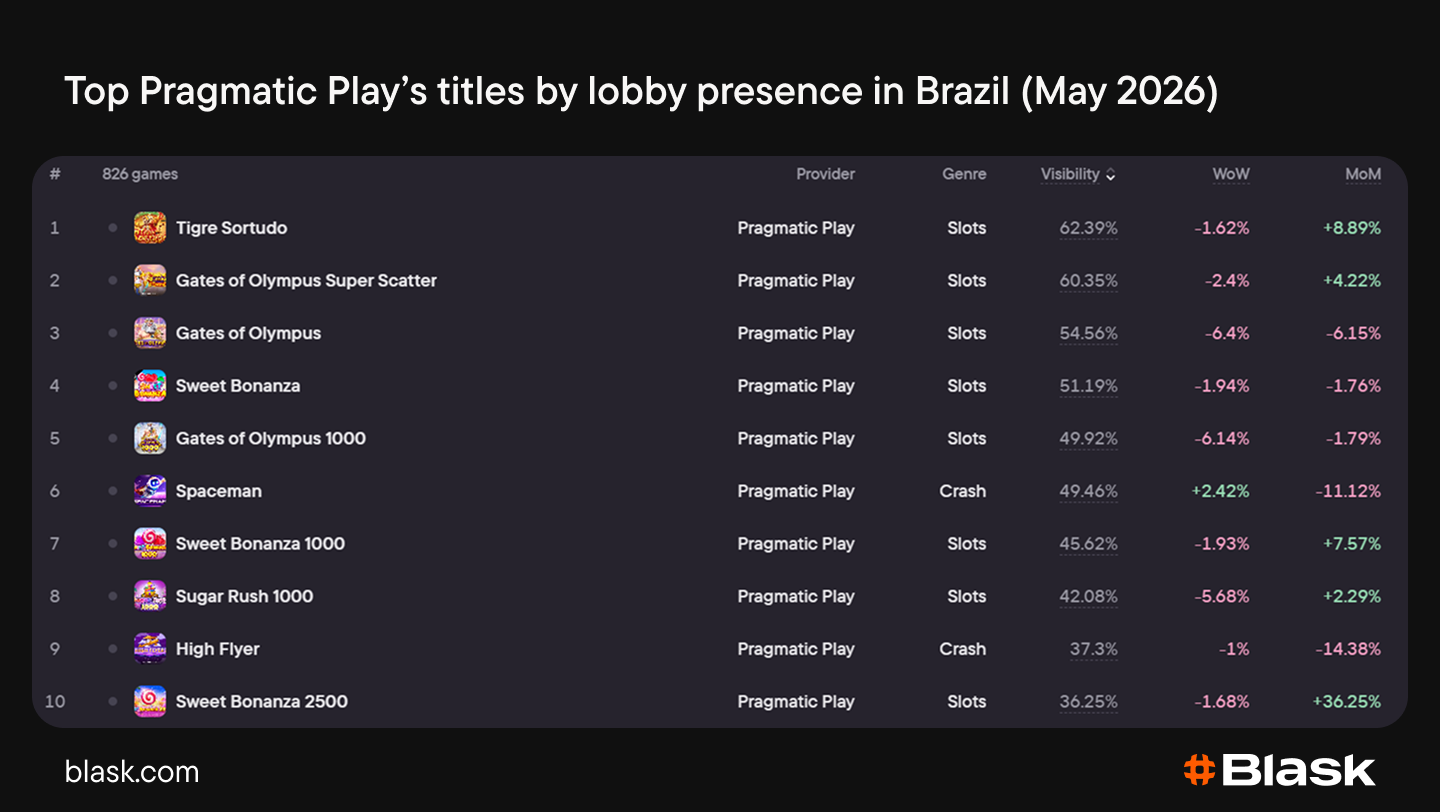Click the Sugar Rush 1000 icon
This screenshot has height=812, width=1440.
150,596
